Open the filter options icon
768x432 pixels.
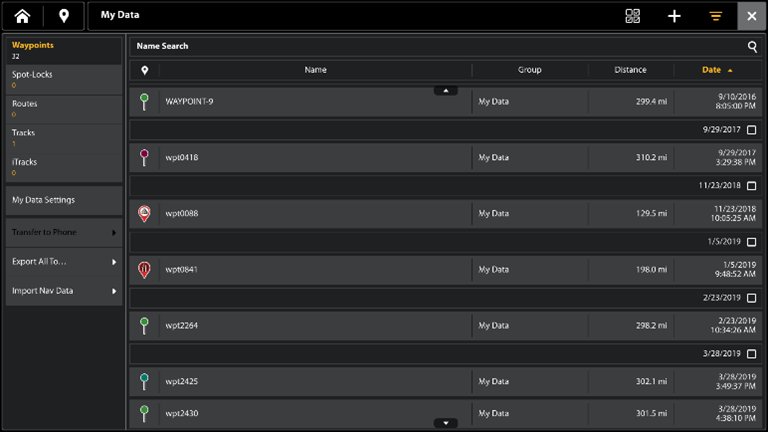tap(716, 16)
